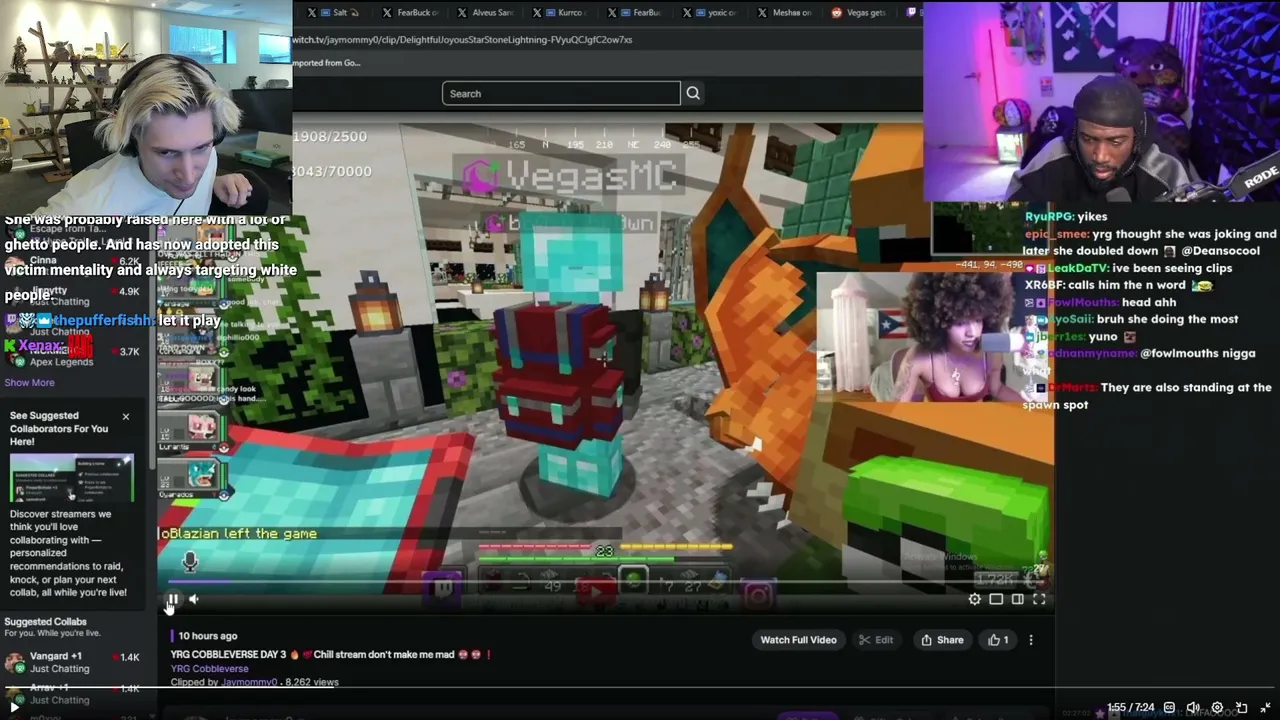The width and height of the screenshot is (1280, 720).
Task: Focus the Twitch Search field
Action: click(x=561, y=93)
